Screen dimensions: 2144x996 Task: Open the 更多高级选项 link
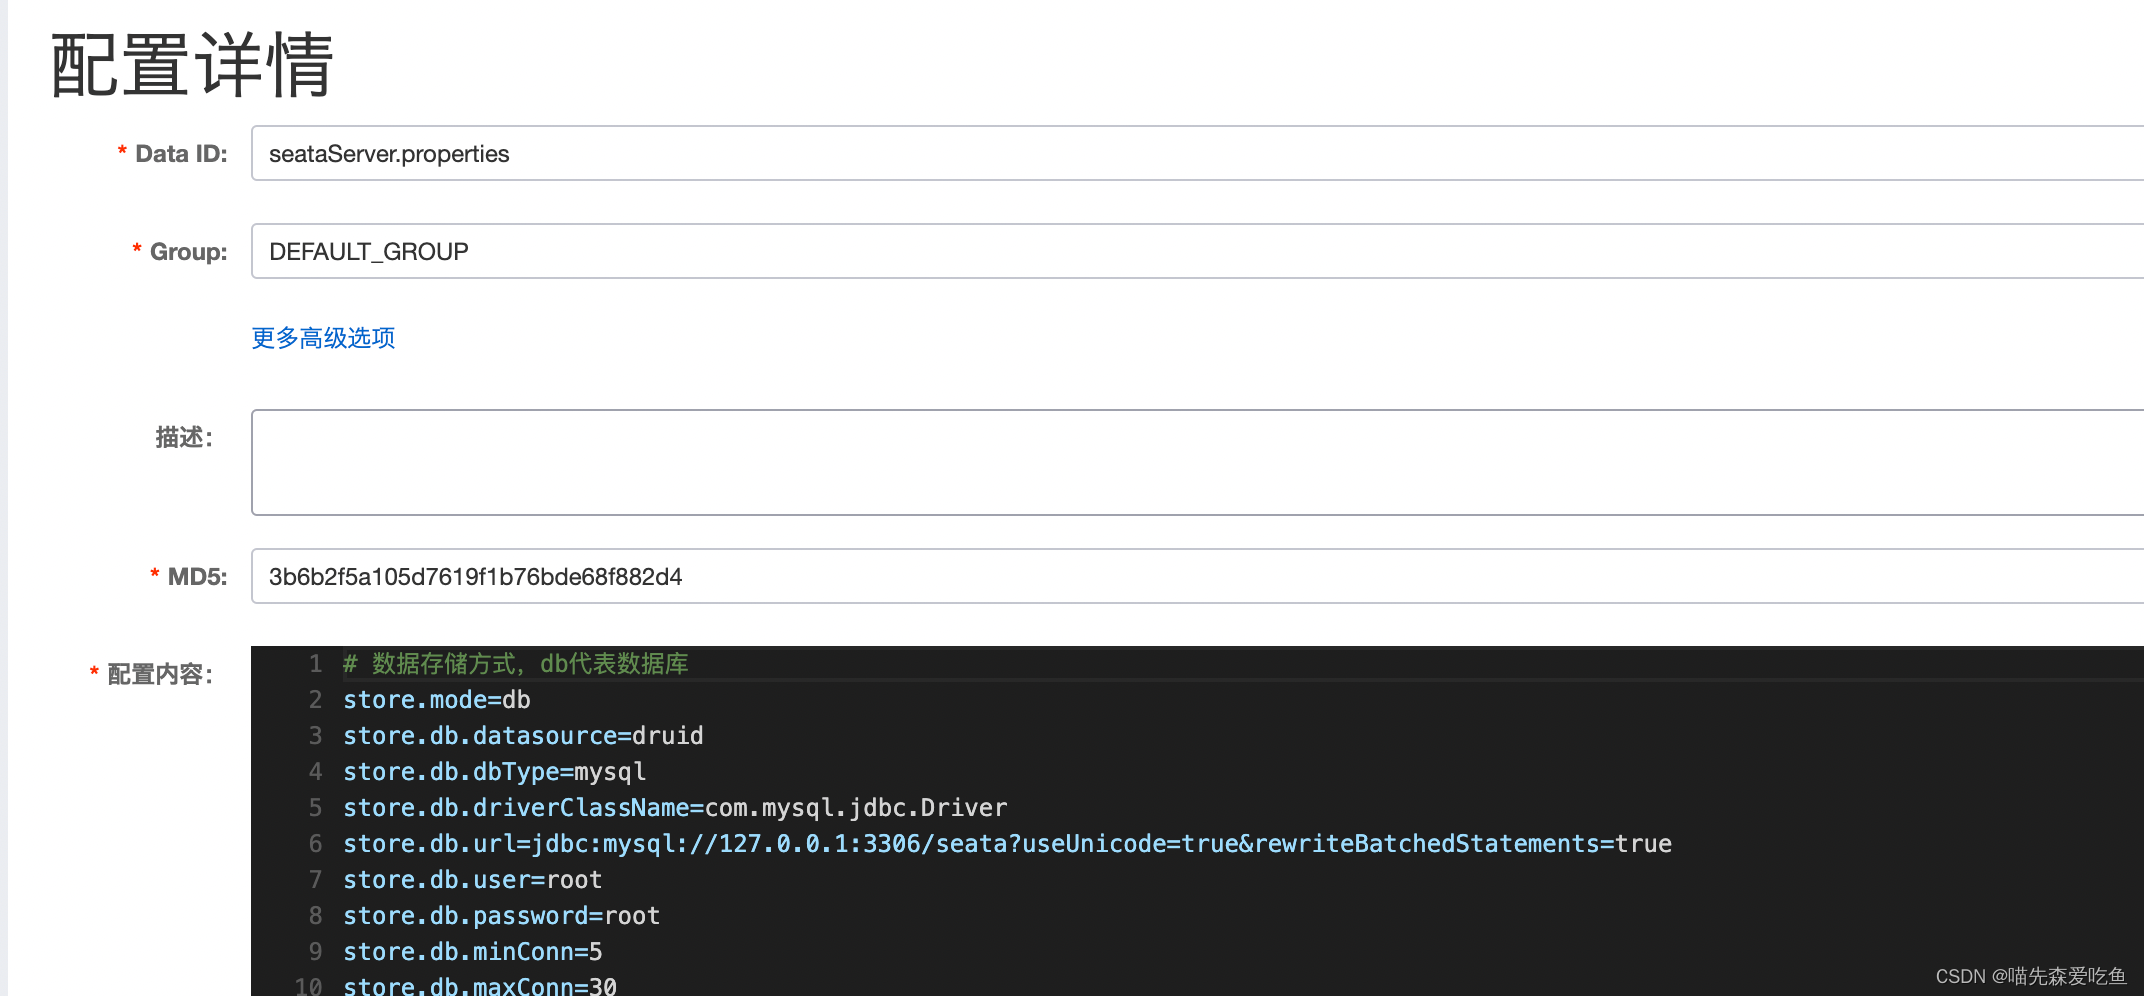click(x=323, y=338)
